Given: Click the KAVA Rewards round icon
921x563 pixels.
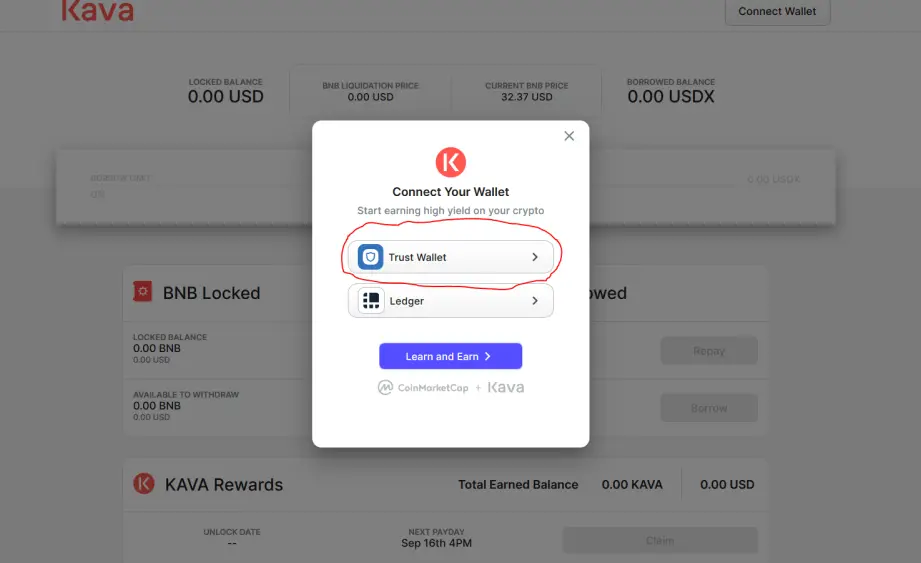Looking at the screenshot, I should (144, 484).
